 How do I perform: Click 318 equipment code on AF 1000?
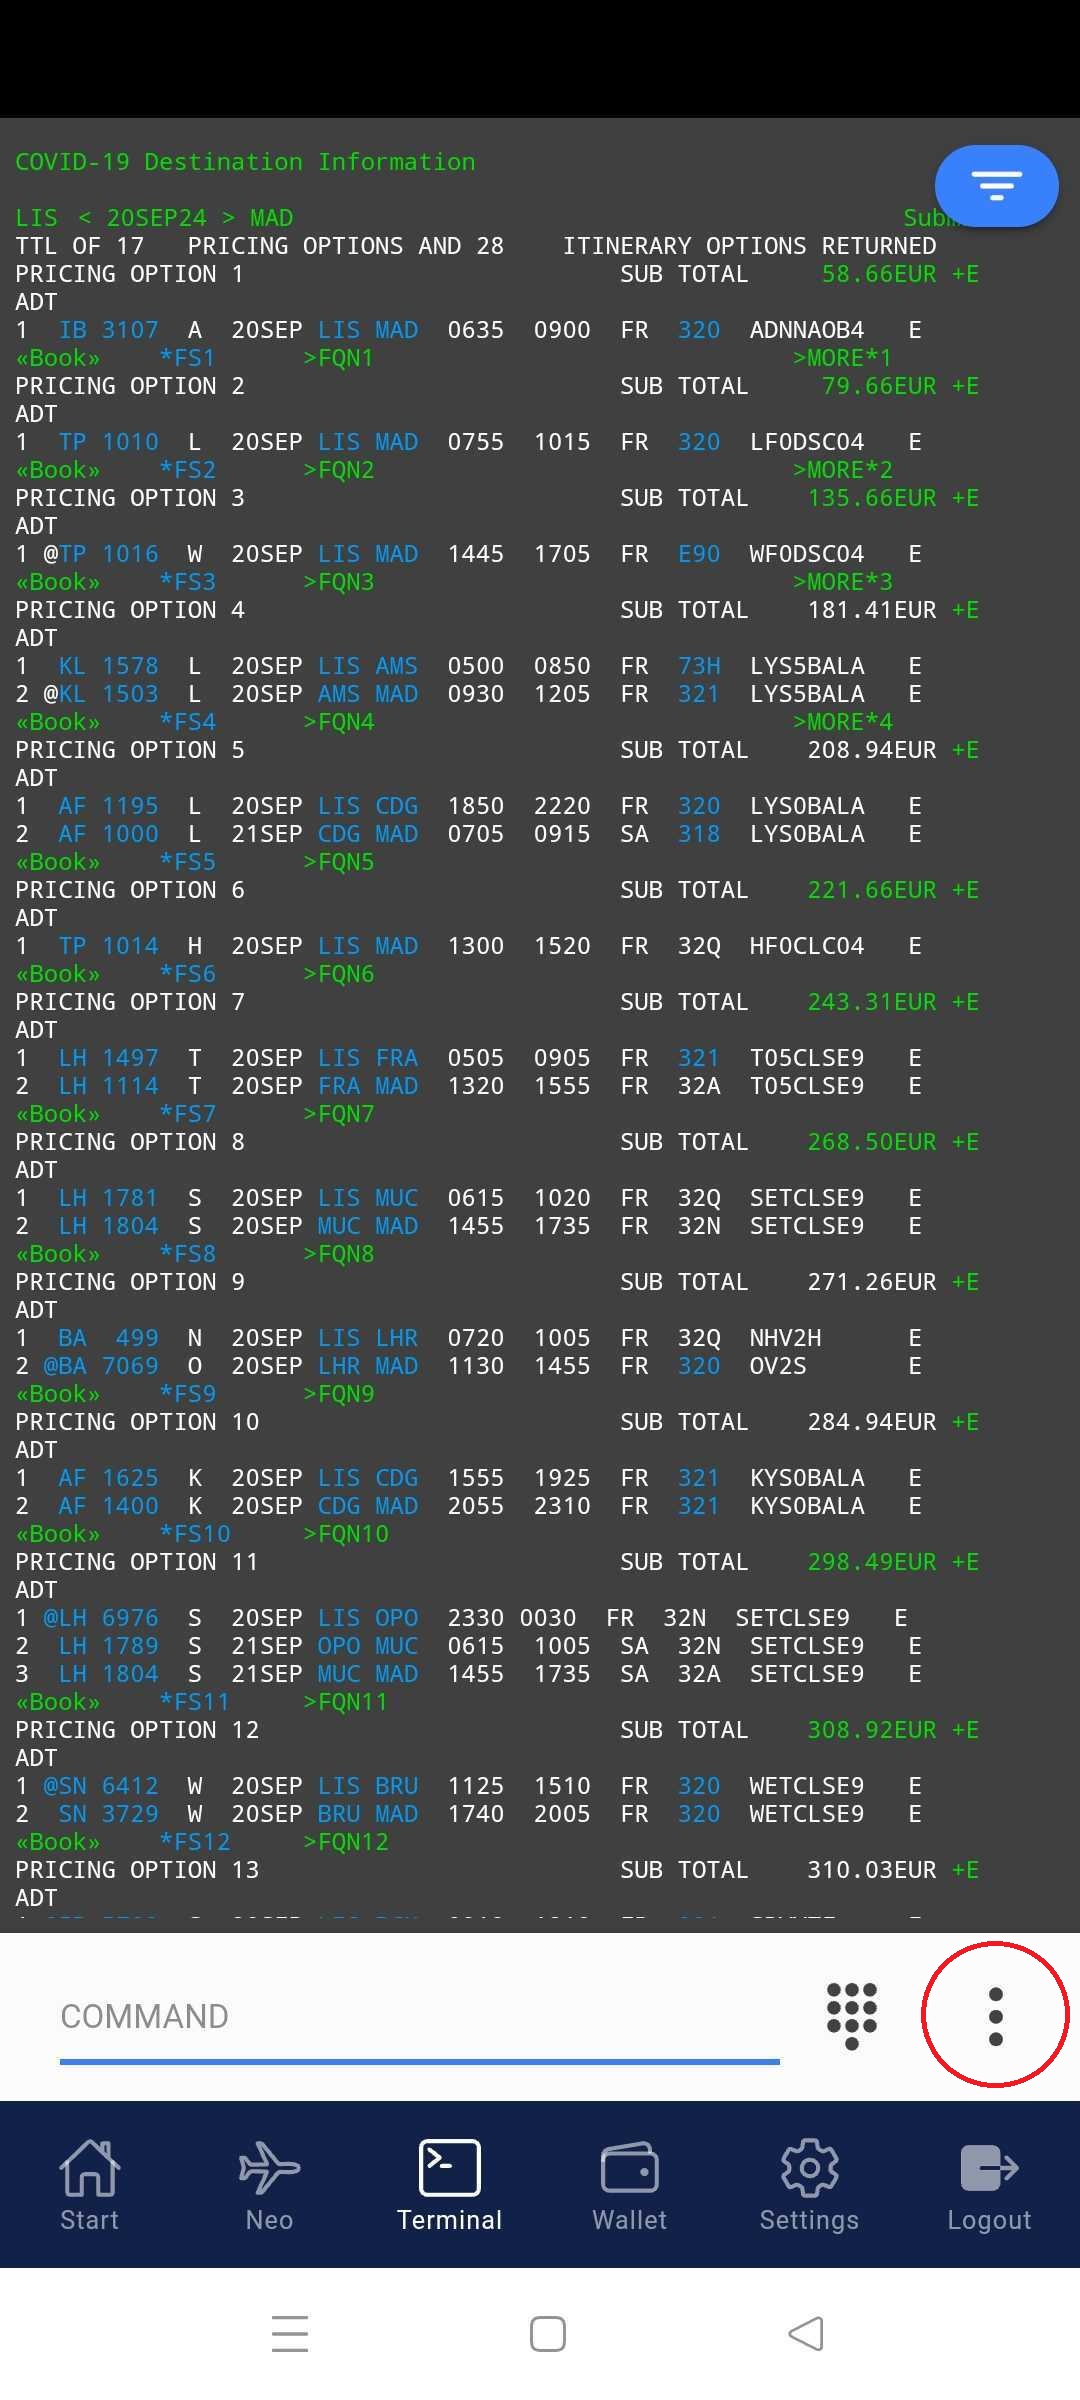click(699, 834)
